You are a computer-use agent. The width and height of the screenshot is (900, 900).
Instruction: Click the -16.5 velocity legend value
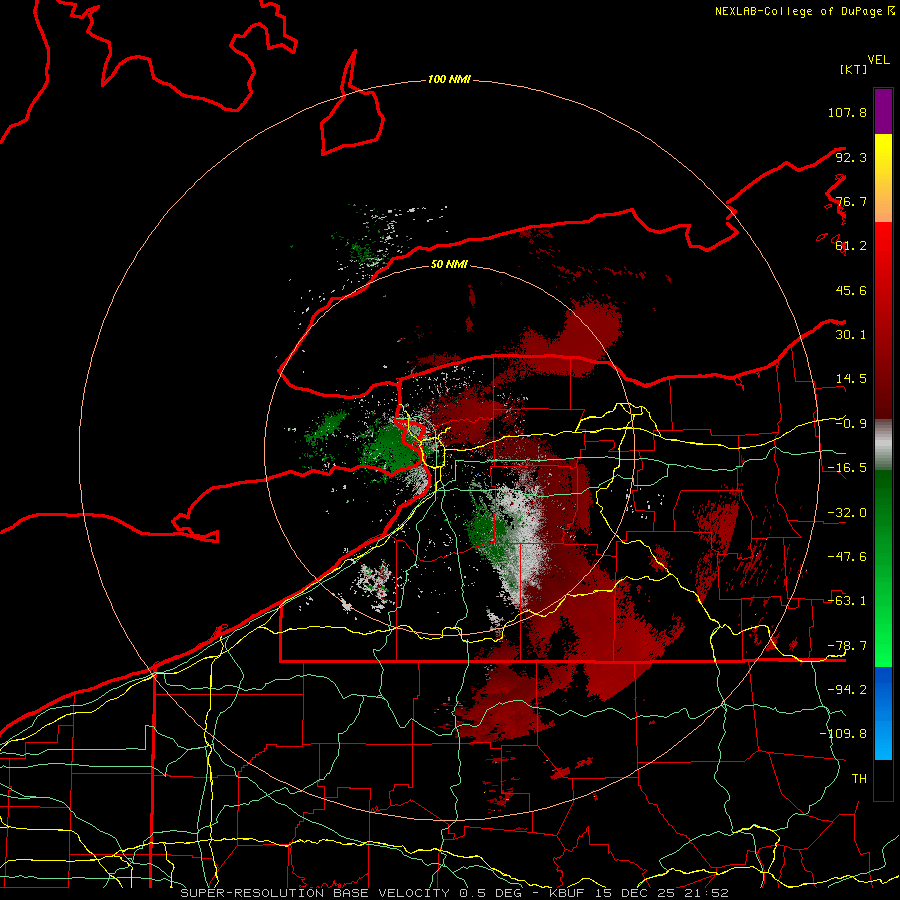[847, 468]
